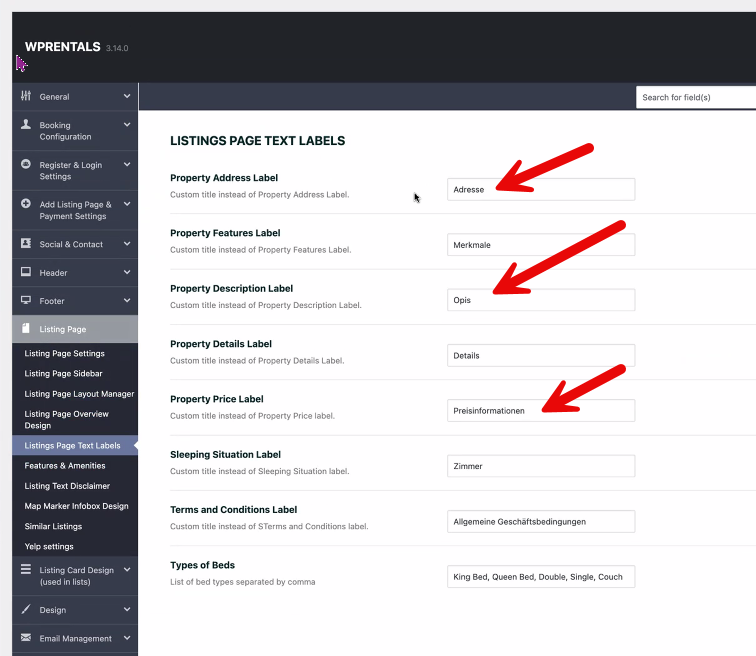
Task: Click the 3.14.0 version number
Action: pos(117,48)
